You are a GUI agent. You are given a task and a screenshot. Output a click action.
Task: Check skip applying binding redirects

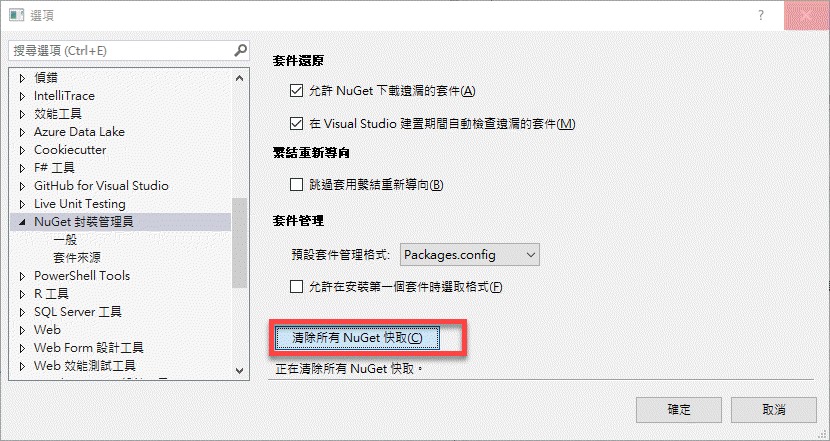point(296,185)
